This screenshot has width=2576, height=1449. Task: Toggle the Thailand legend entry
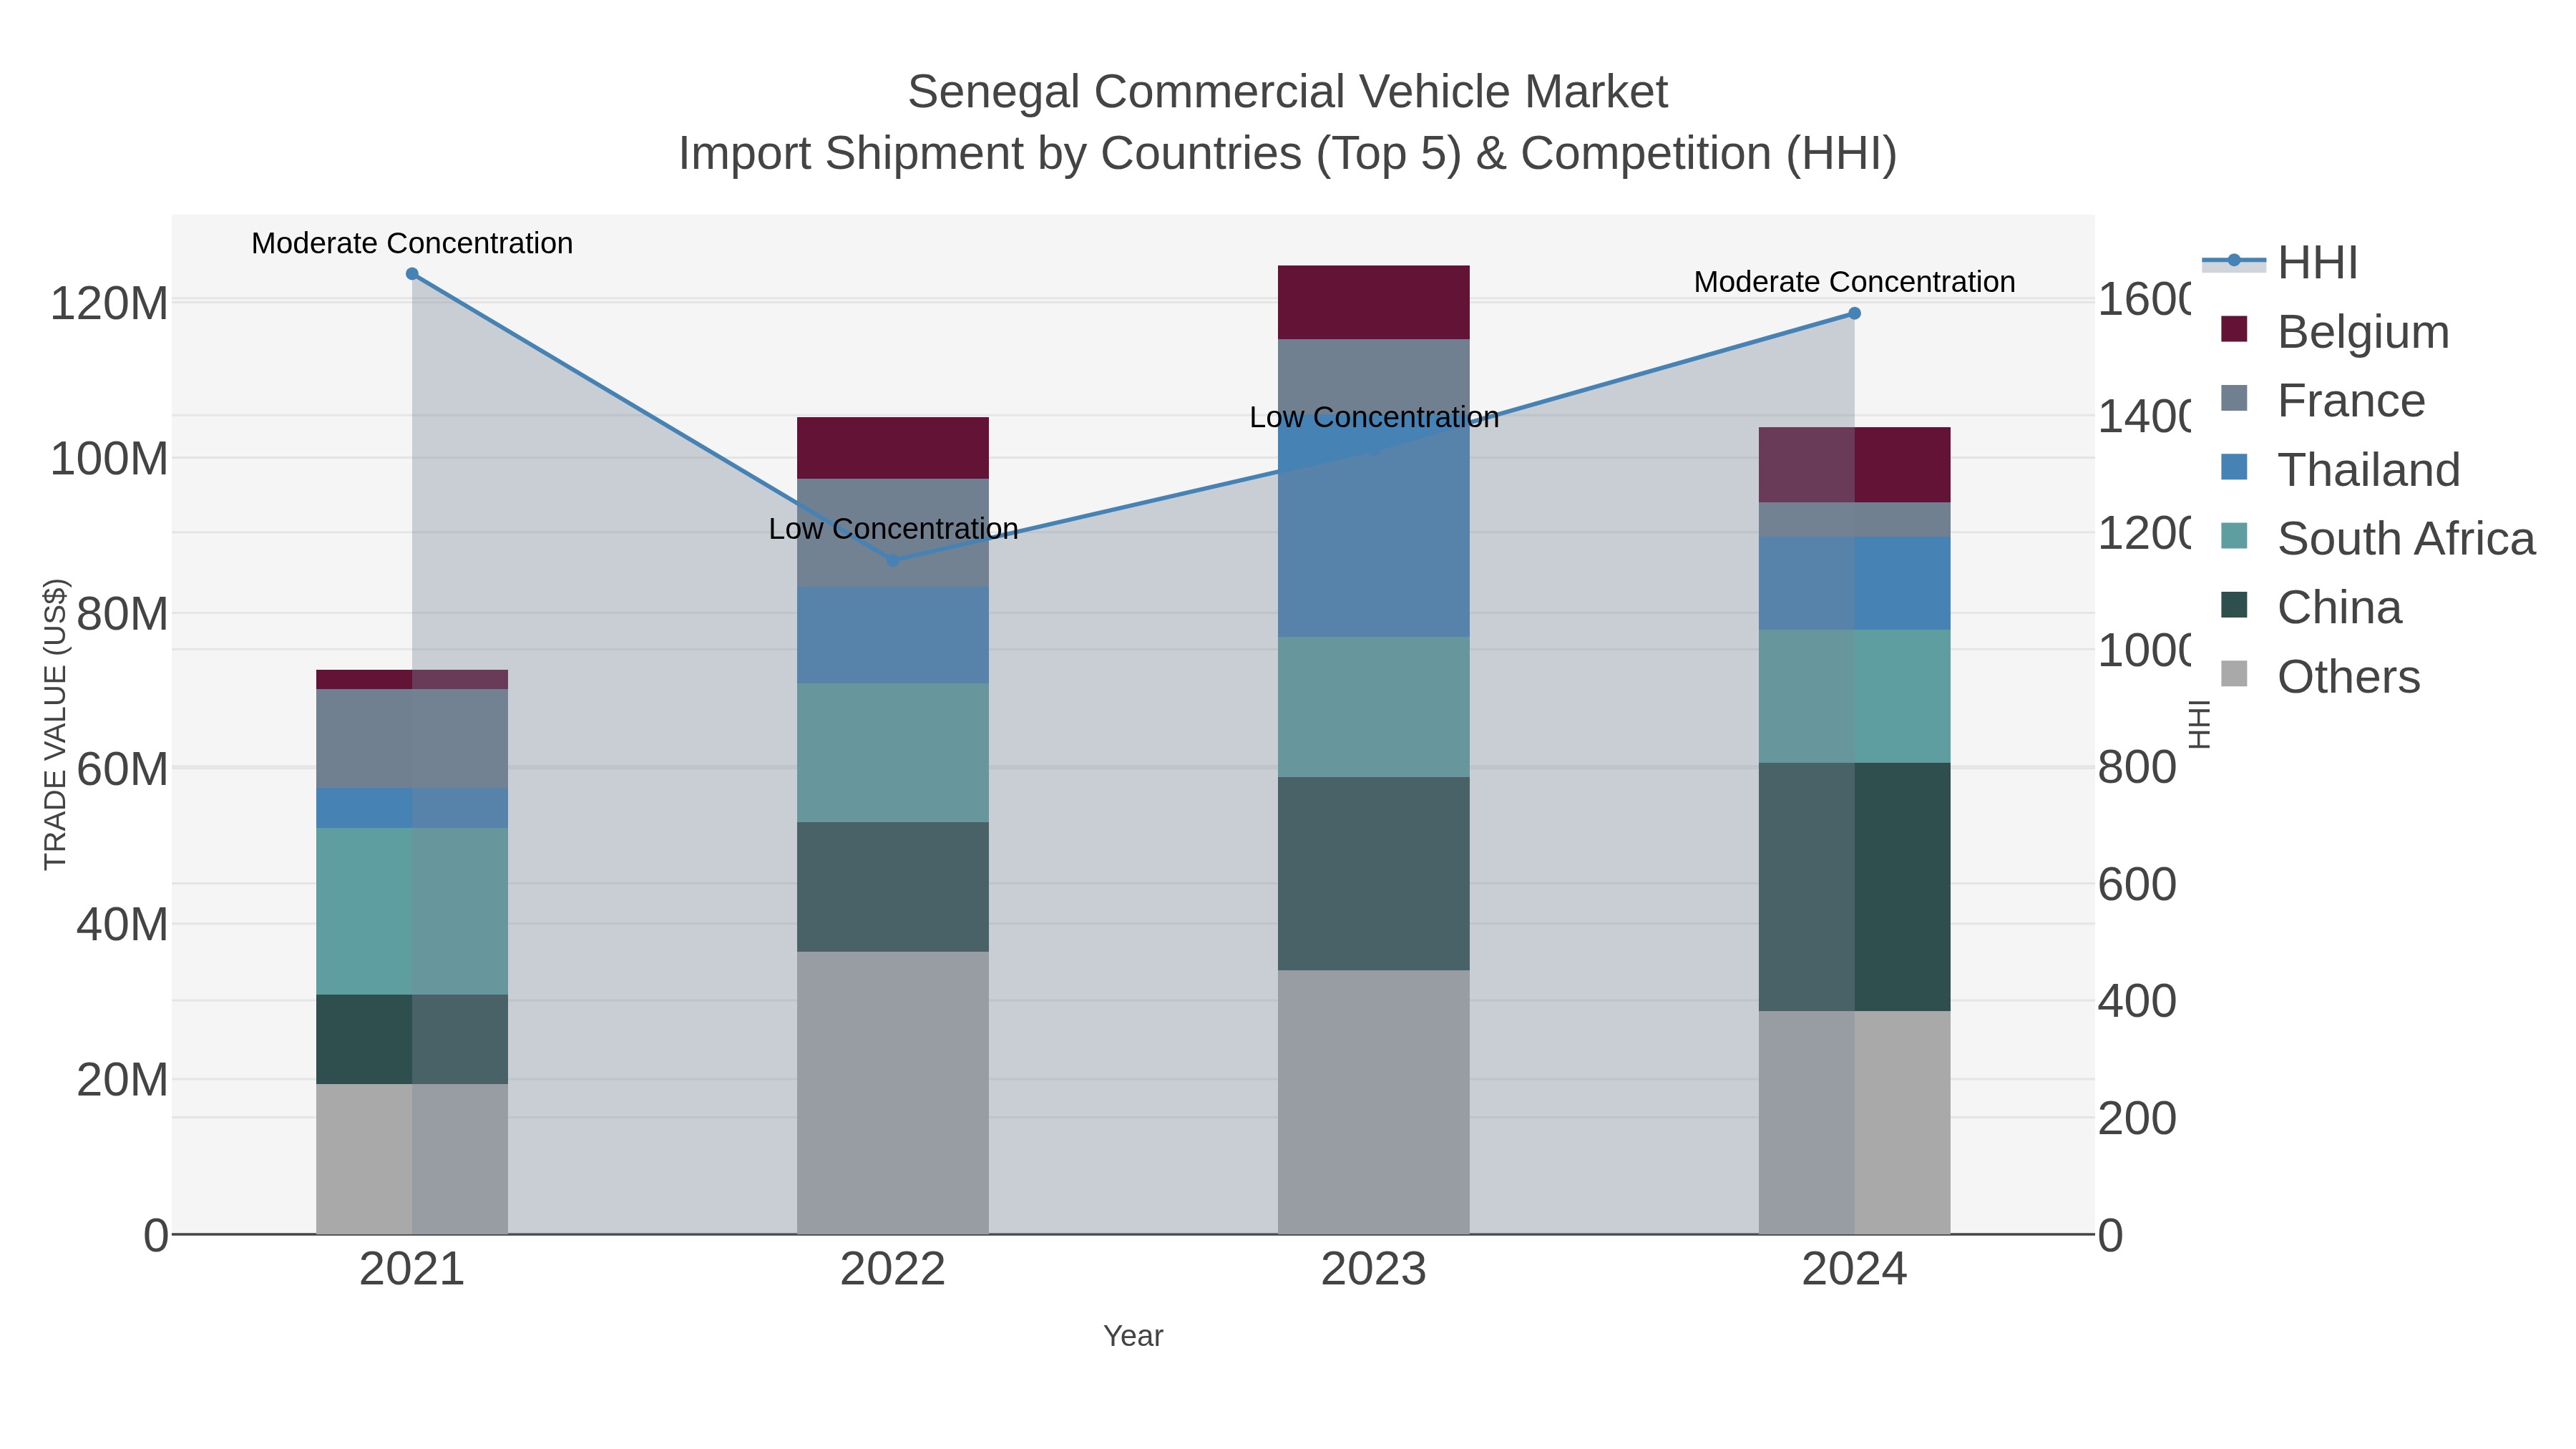coord(2340,469)
